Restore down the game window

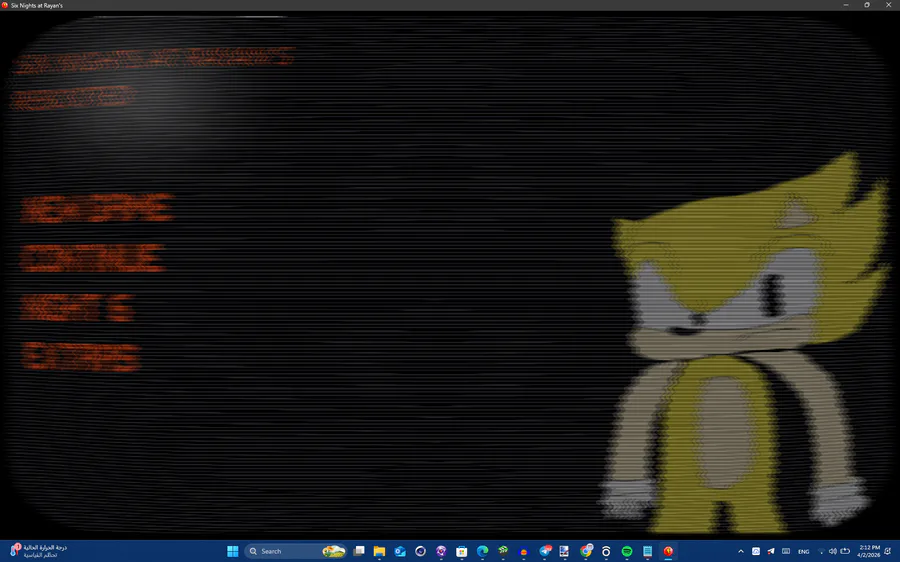(x=867, y=5)
